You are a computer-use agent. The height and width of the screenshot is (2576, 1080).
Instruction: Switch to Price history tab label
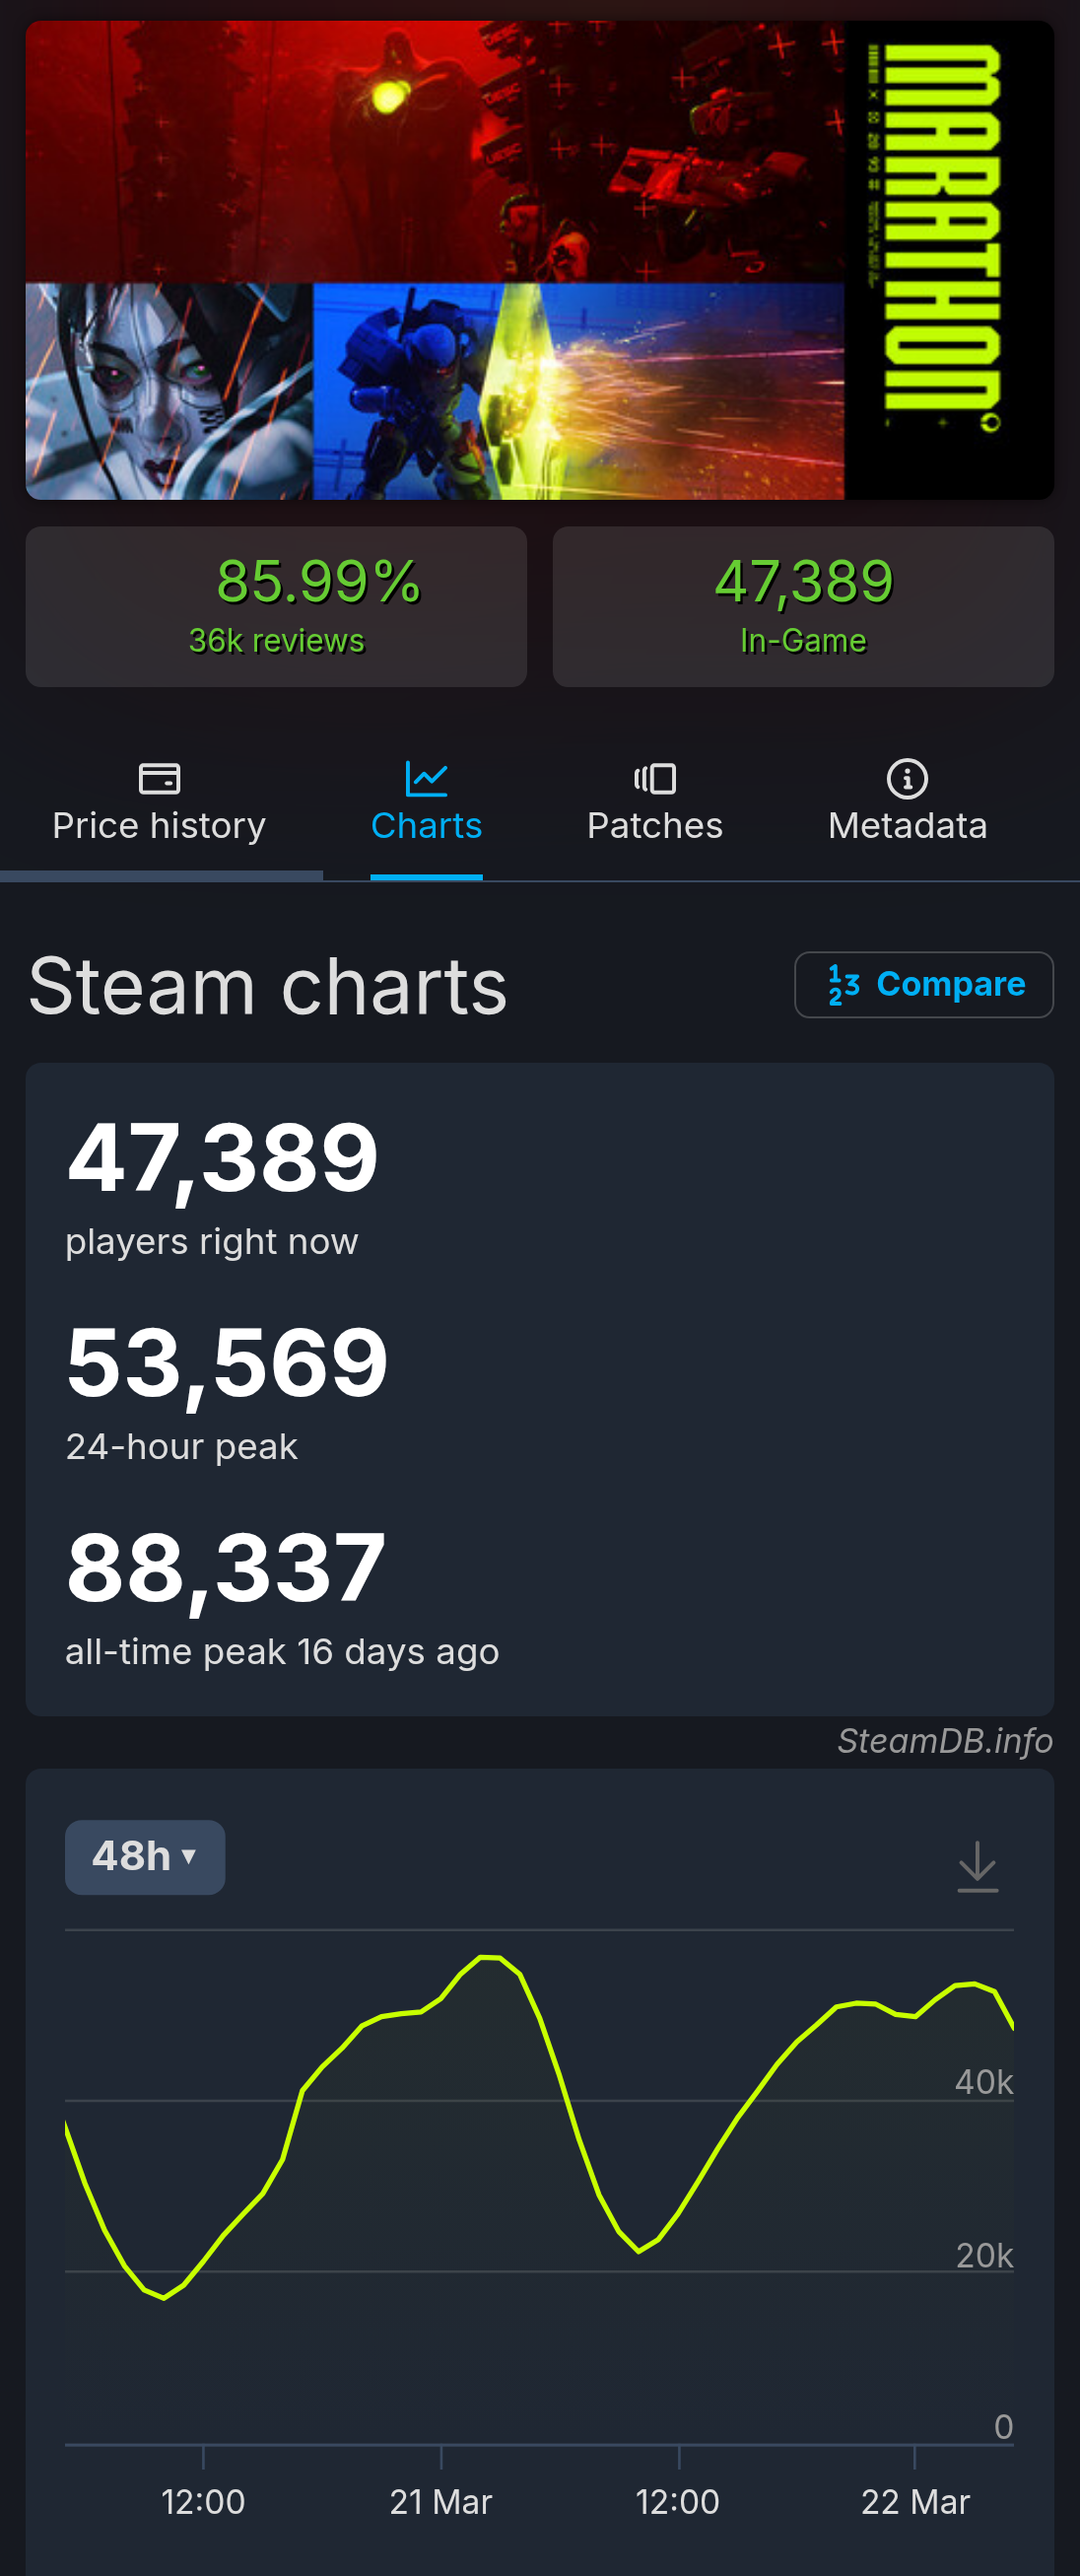click(x=159, y=826)
